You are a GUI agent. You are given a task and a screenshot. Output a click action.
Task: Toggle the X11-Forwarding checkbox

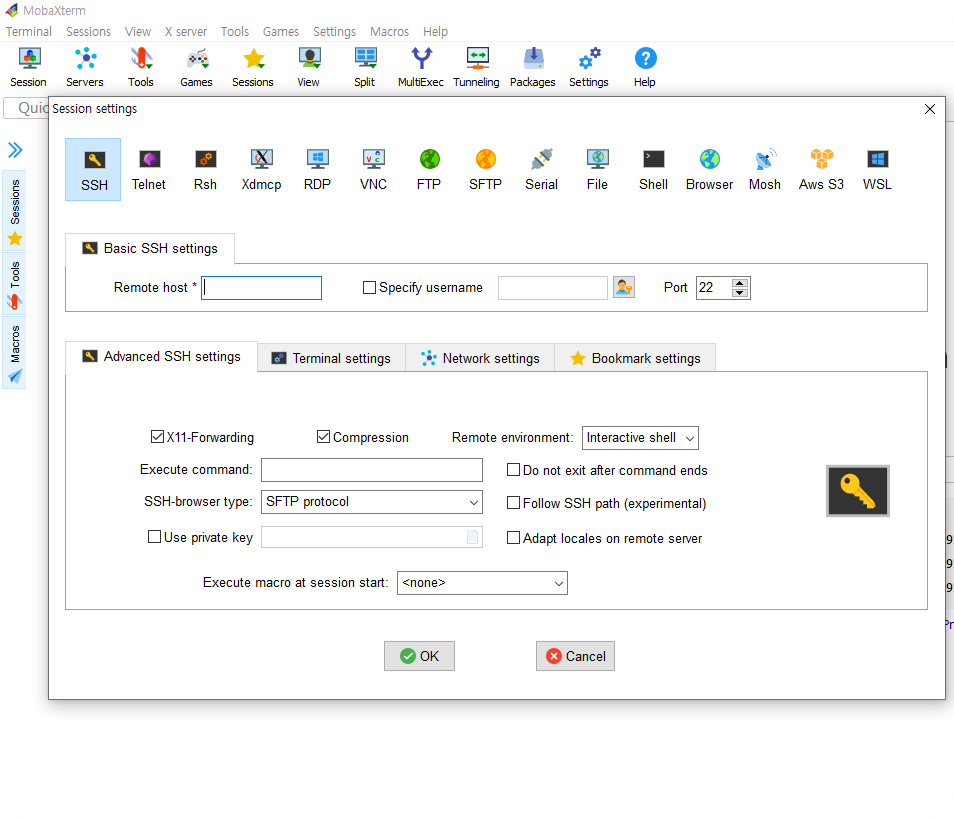coord(157,437)
